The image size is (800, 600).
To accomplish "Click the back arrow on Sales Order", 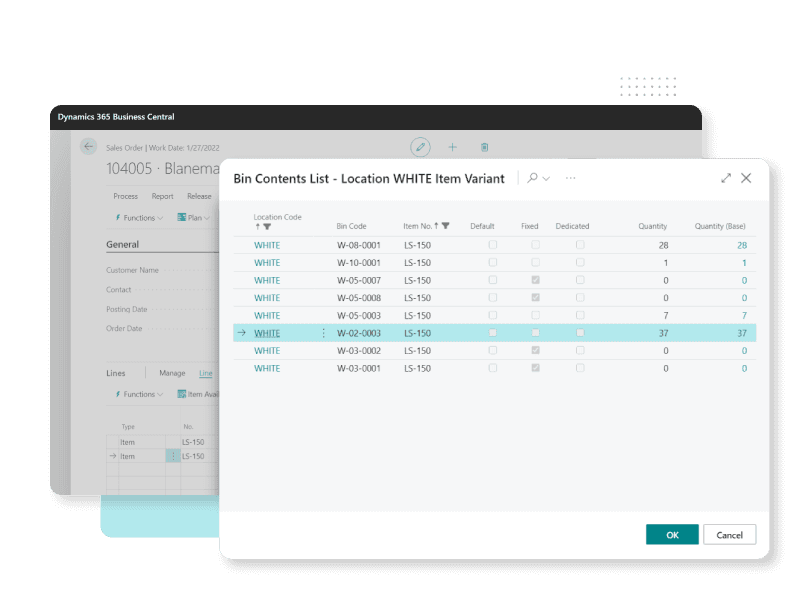I will pyautogui.click(x=89, y=146).
